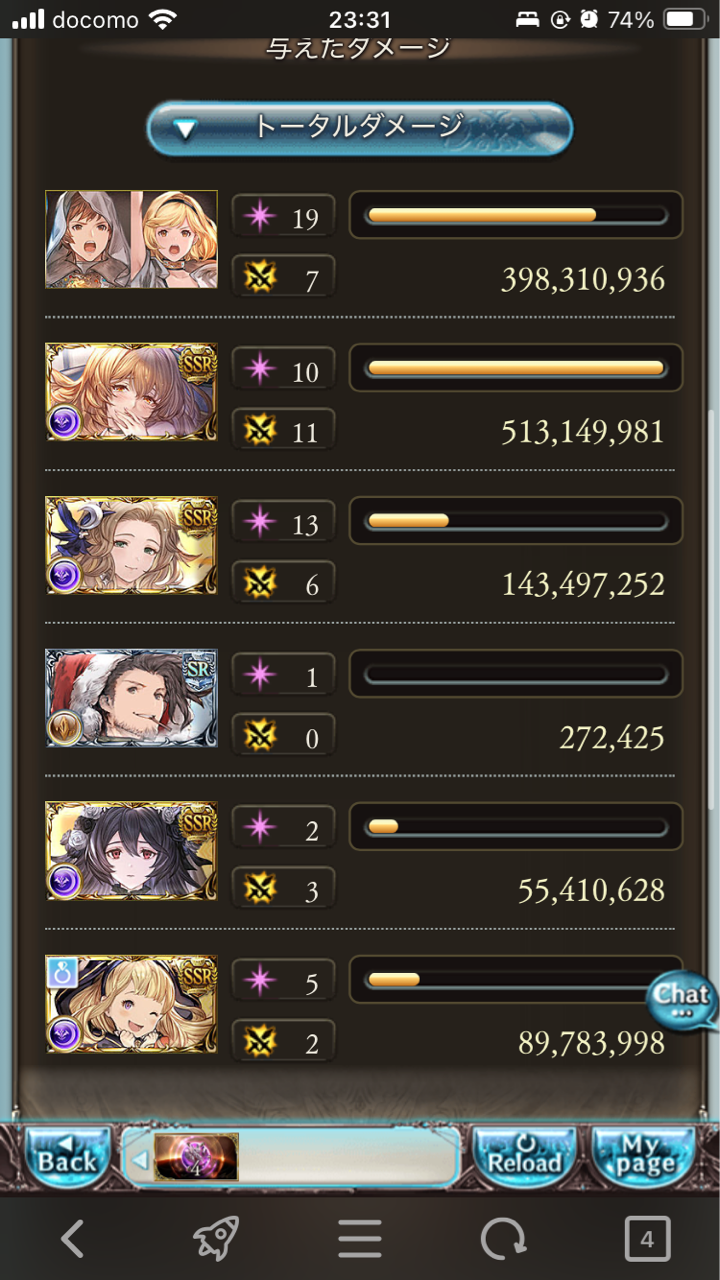The height and width of the screenshot is (1280, 720).
Task: Open the トータルダメージ dropdown selector
Action: (x=359, y=128)
